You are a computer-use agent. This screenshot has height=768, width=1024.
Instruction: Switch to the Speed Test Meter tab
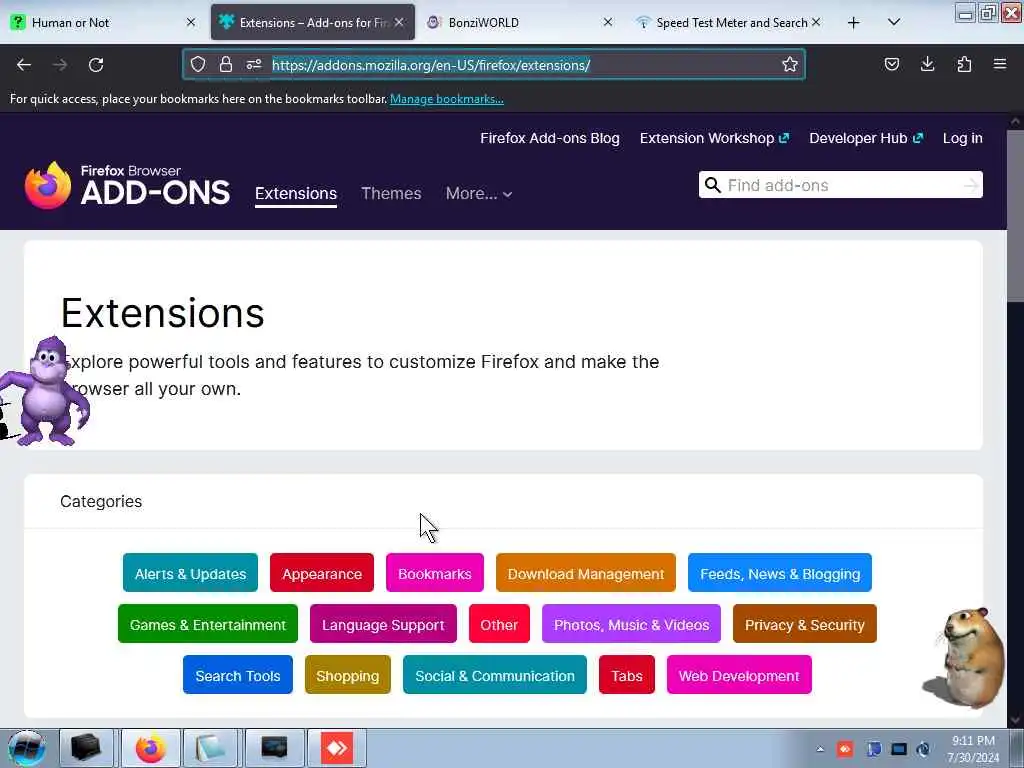click(730, 23)
